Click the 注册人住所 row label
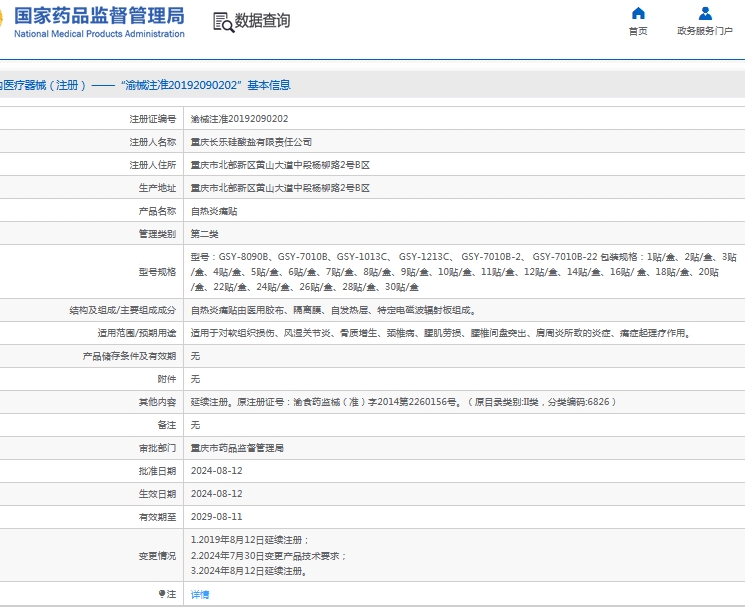This screenshot has width=745, height=610. [153, 165]
